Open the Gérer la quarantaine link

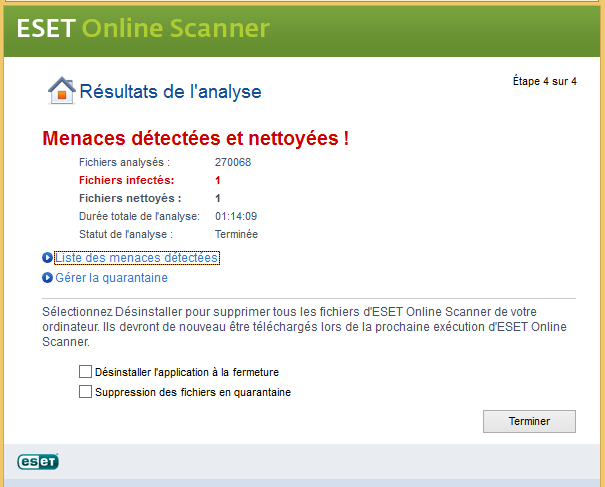112,277
